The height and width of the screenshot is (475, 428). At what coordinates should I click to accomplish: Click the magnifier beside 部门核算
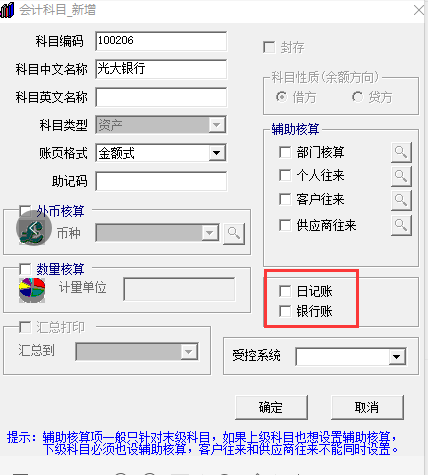point(401,152)
